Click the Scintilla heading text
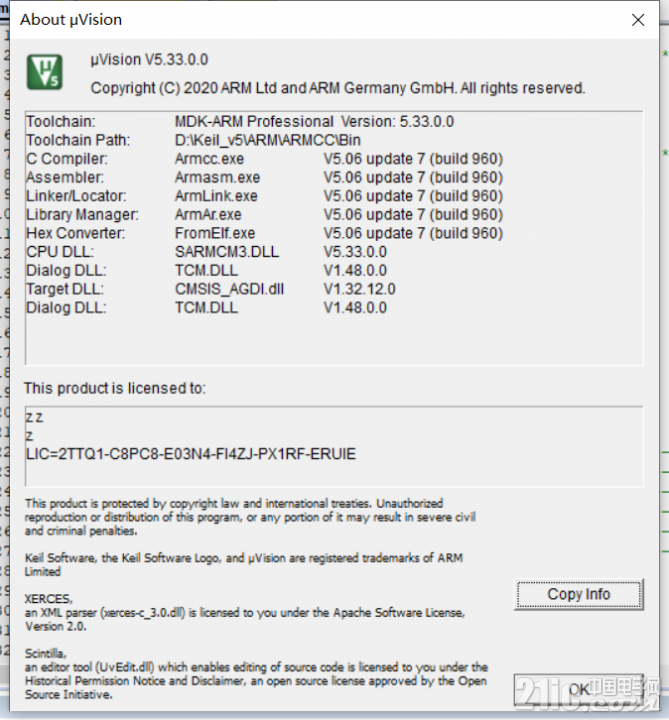Image resolution: width=669 pixels, height=720 pixels. point(45,653)
